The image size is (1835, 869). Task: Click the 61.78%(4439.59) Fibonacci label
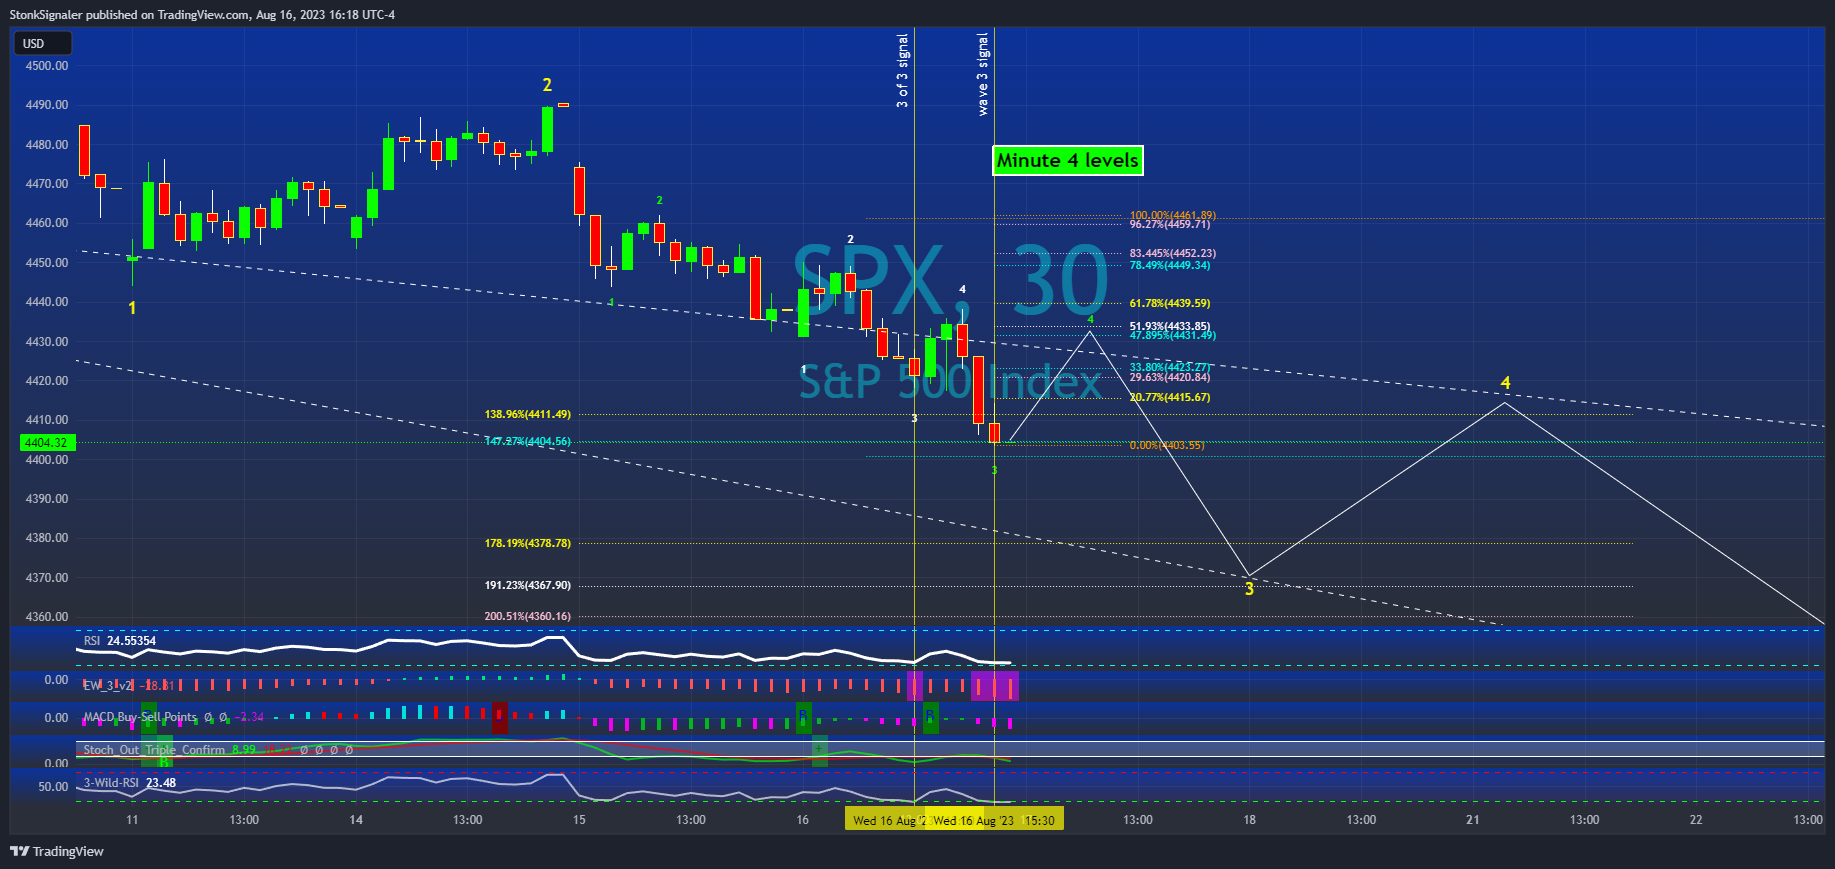pos(1170,303)
